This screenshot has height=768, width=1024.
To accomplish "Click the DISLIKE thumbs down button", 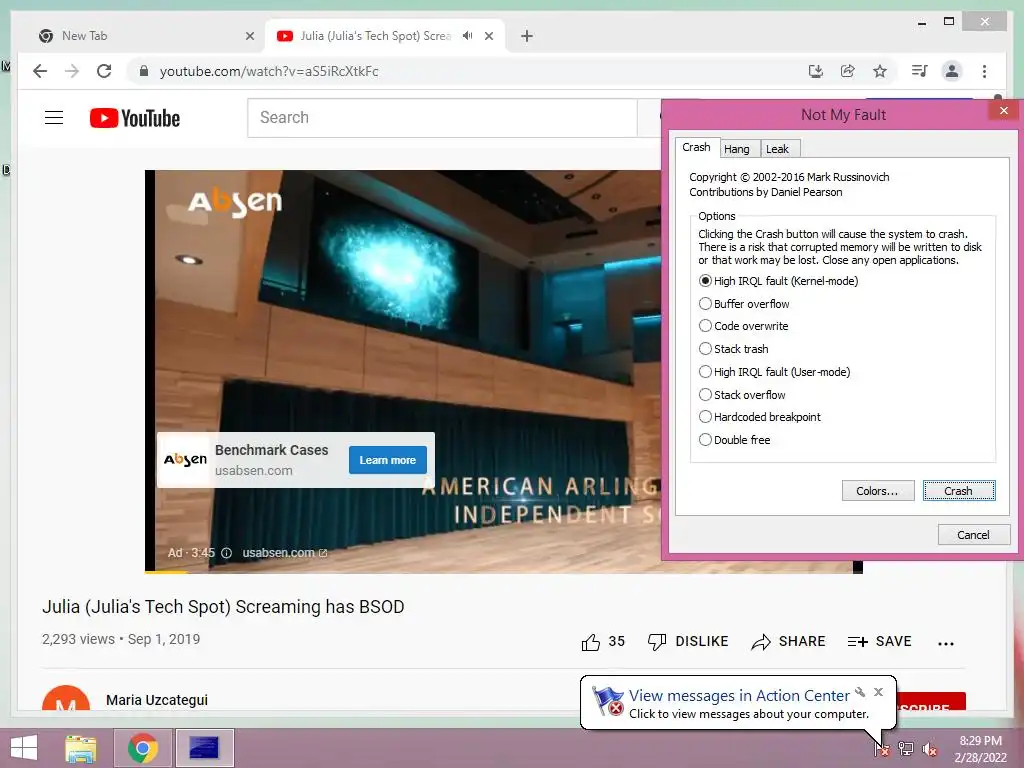I will pos(688,641).
